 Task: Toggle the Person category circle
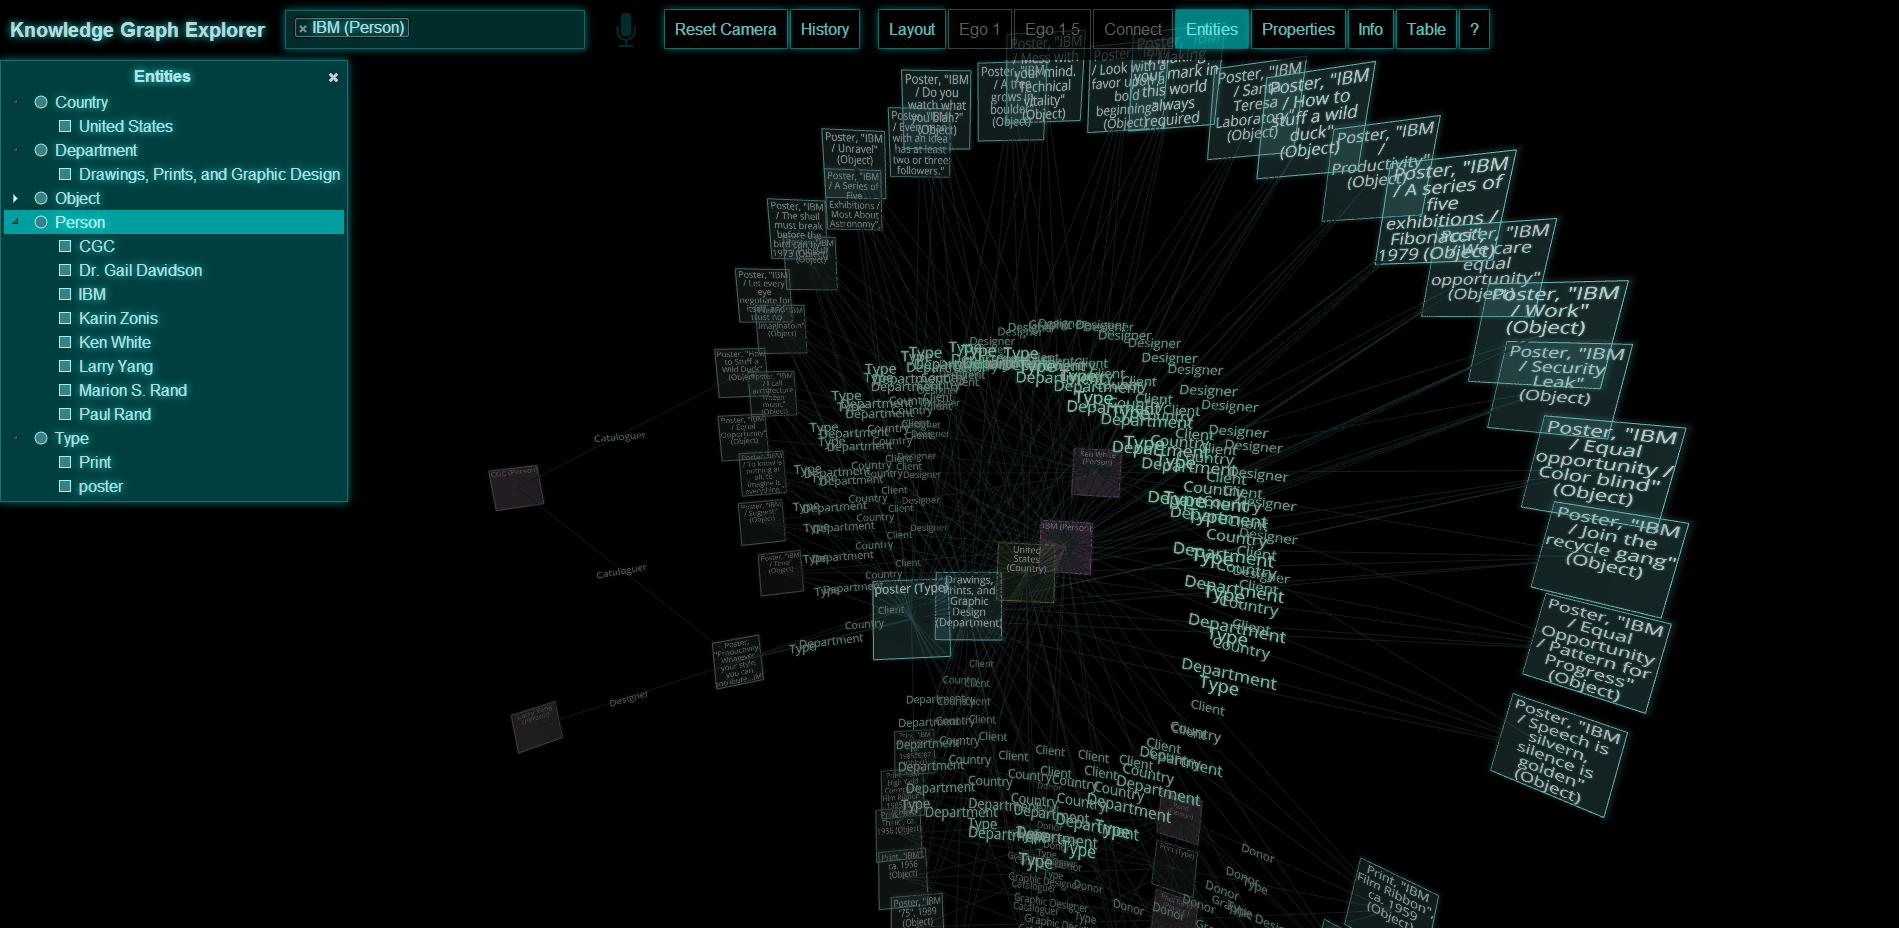(x=41, y=222)
